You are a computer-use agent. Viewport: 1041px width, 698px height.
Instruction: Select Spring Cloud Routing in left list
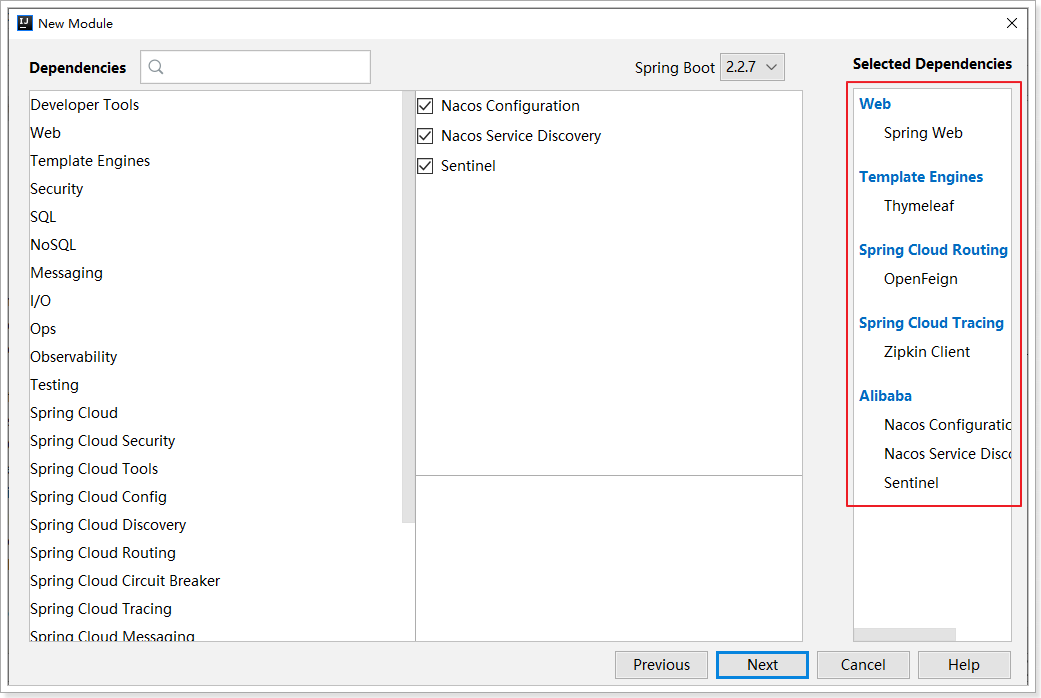point(103,553)
